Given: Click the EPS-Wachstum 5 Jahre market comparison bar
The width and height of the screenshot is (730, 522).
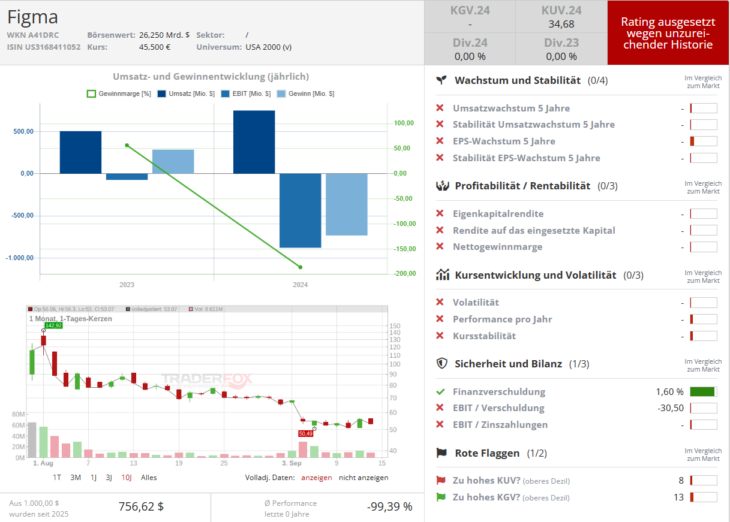Looking at the screenshot, I should click(x=703, y=141).
